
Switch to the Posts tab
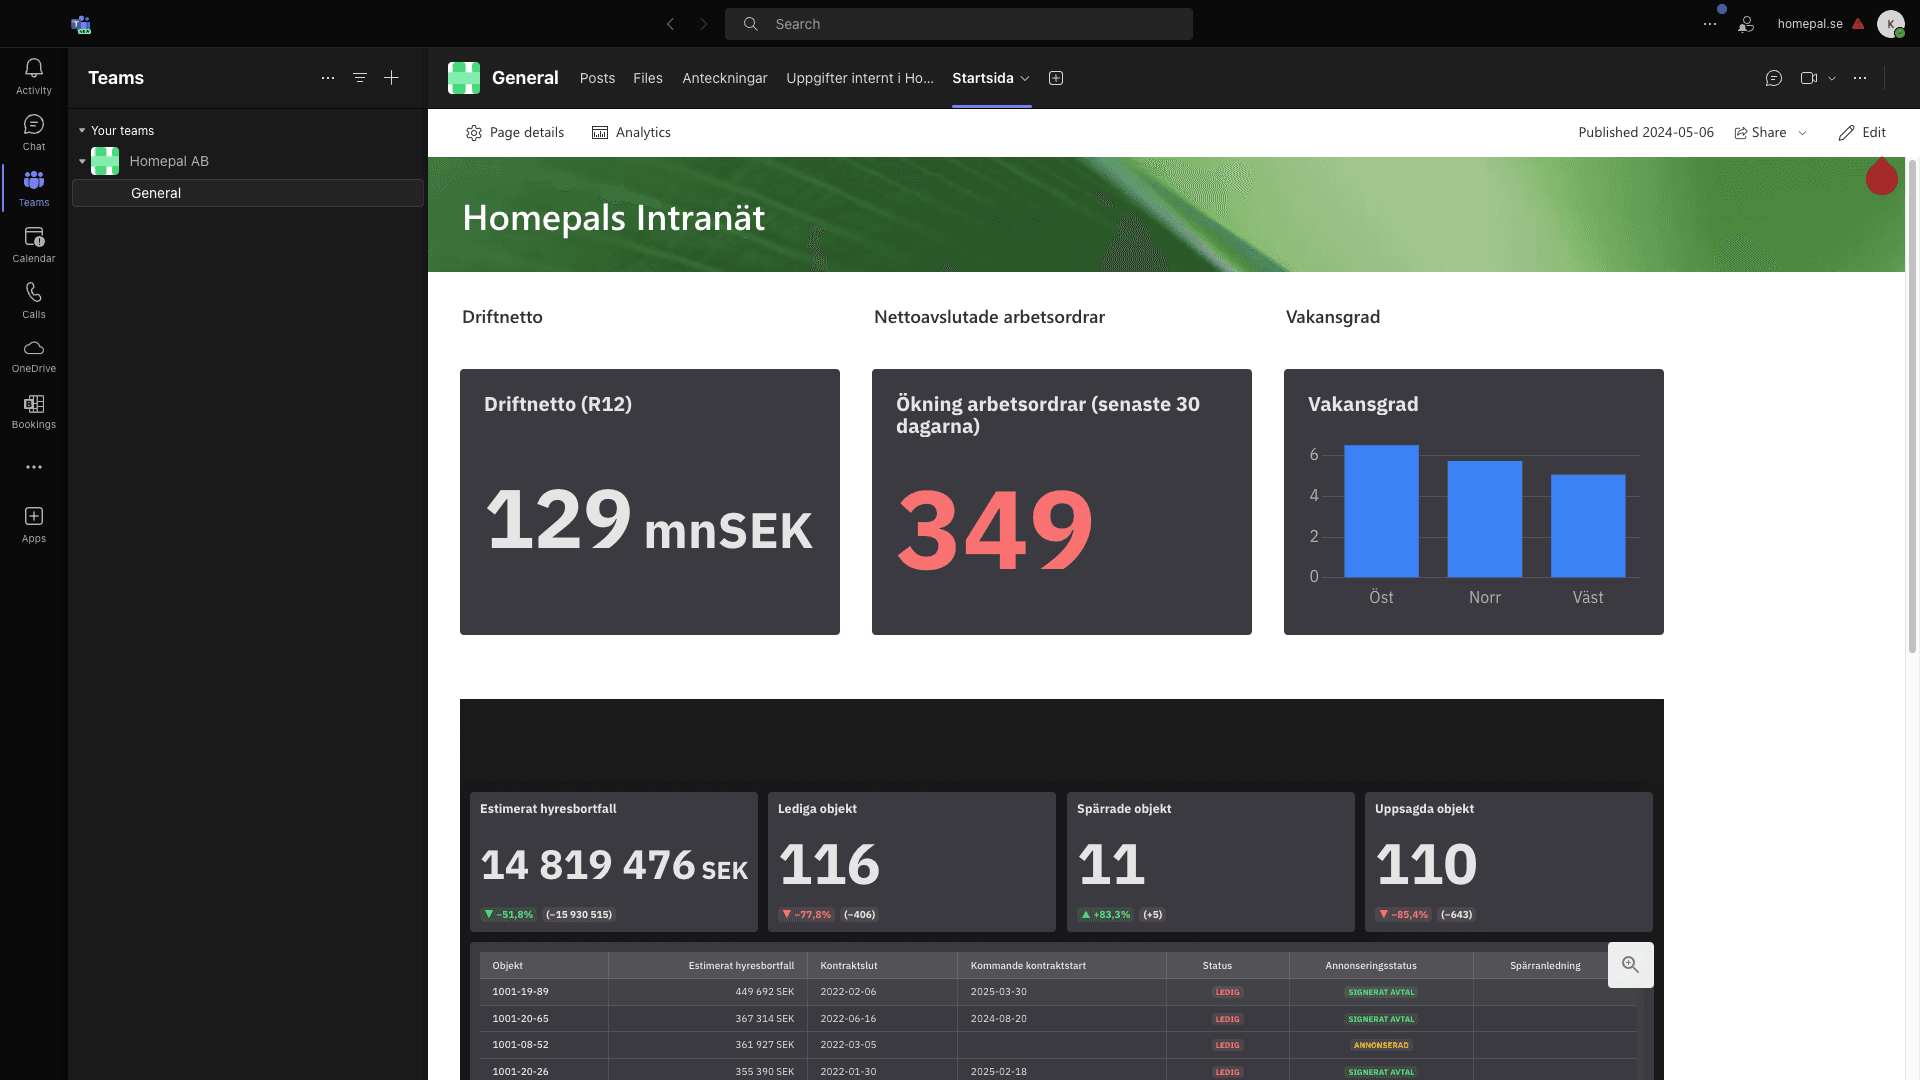597,78
